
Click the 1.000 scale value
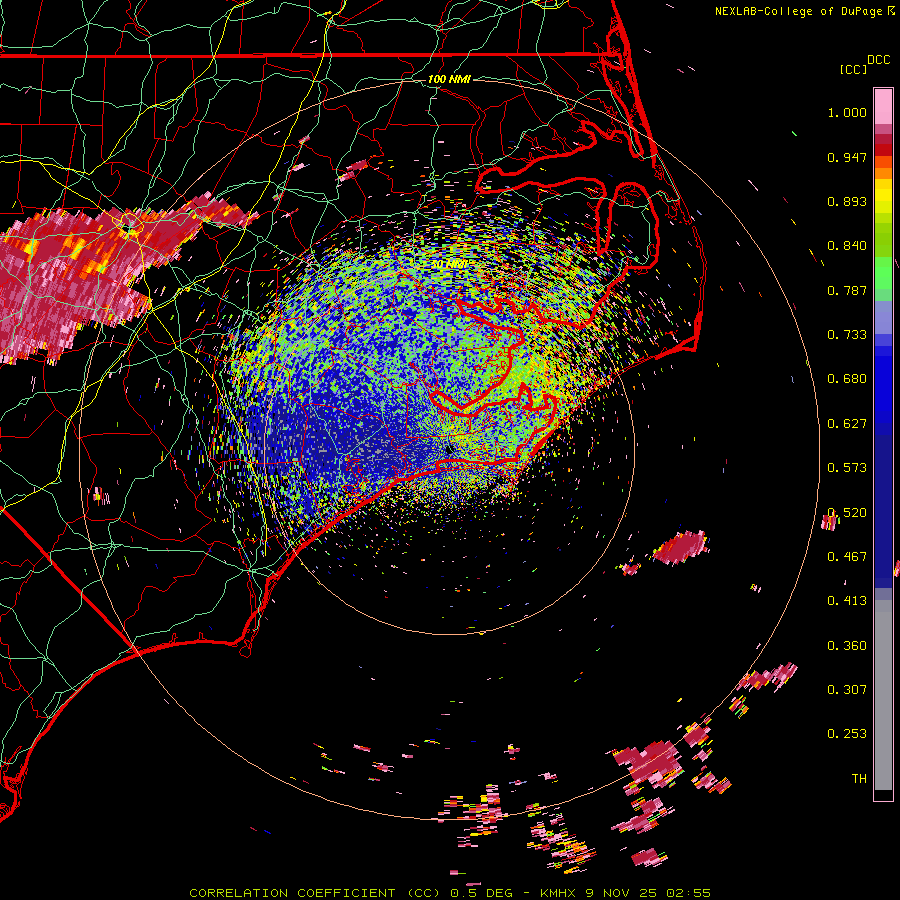847,112
